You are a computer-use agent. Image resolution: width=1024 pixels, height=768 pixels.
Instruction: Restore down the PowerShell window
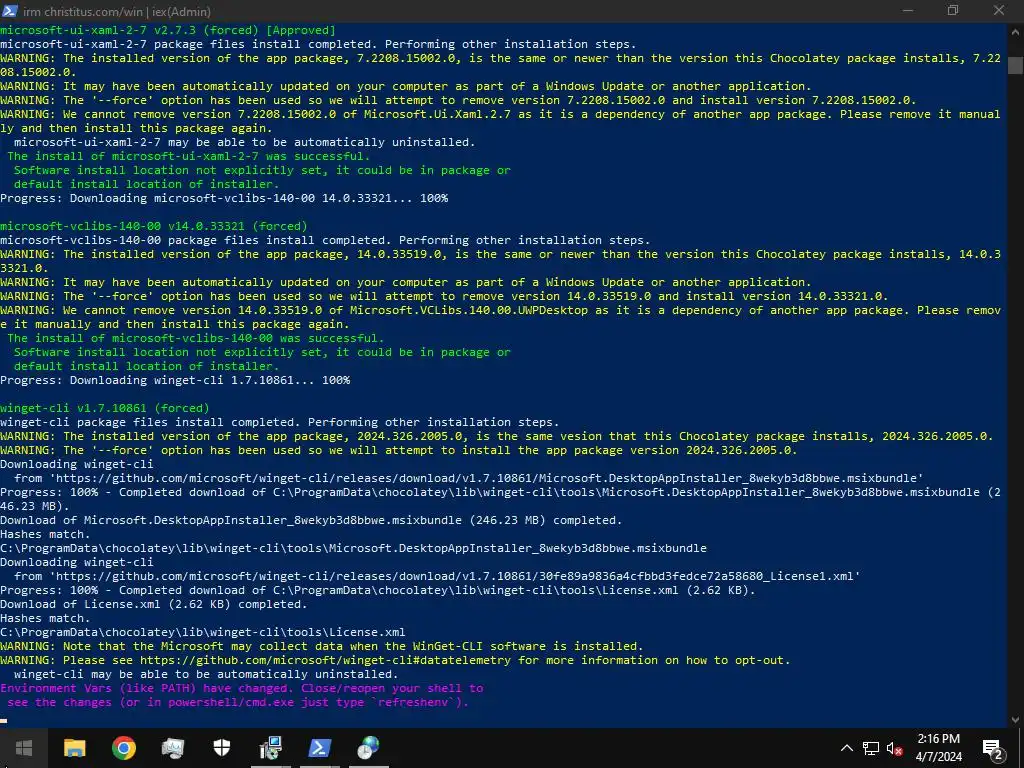(953, 10)
